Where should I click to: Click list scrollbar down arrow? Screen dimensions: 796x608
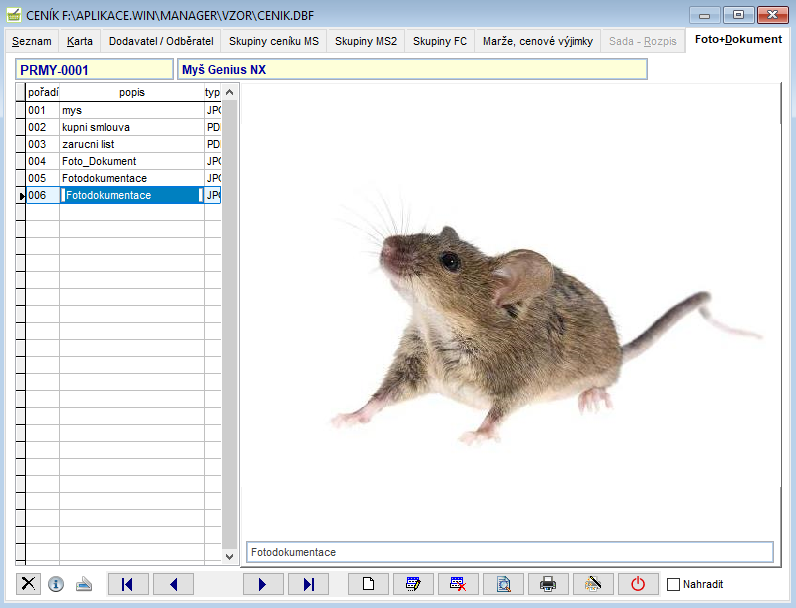pos(229,556)
